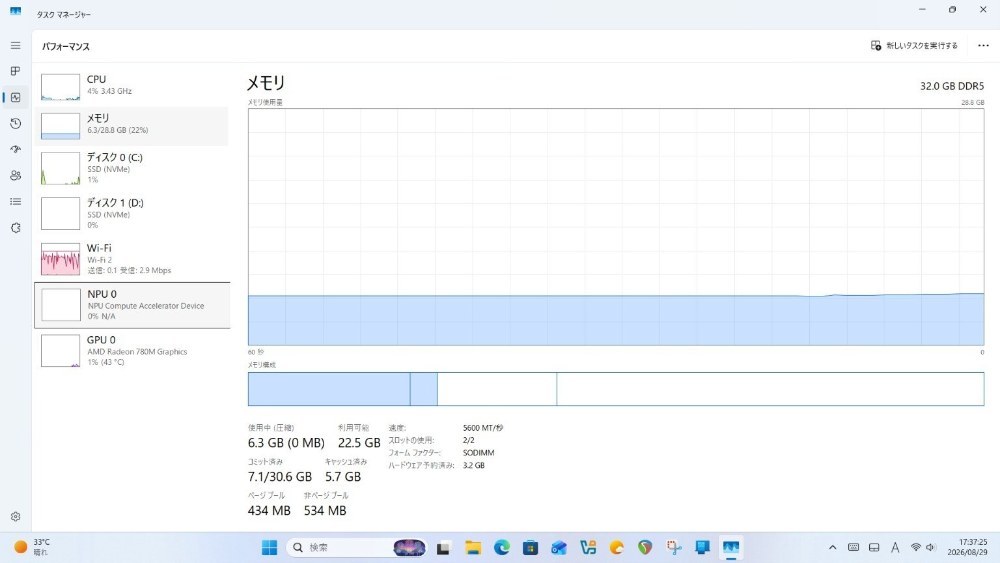Click the taskbar 検索 search box
This screenshot has width=1000, height=563.
[x=357, y=547]
